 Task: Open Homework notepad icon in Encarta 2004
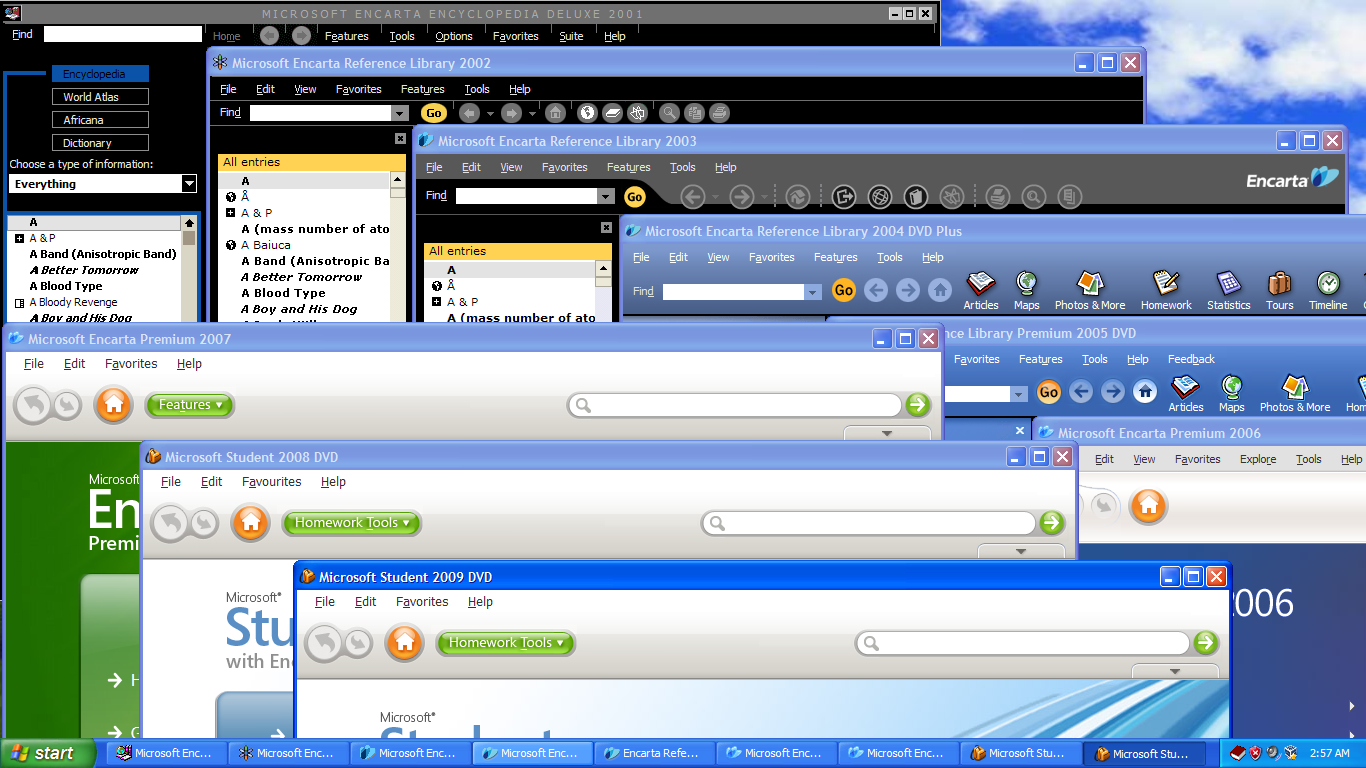click(x=1166, y=290)
